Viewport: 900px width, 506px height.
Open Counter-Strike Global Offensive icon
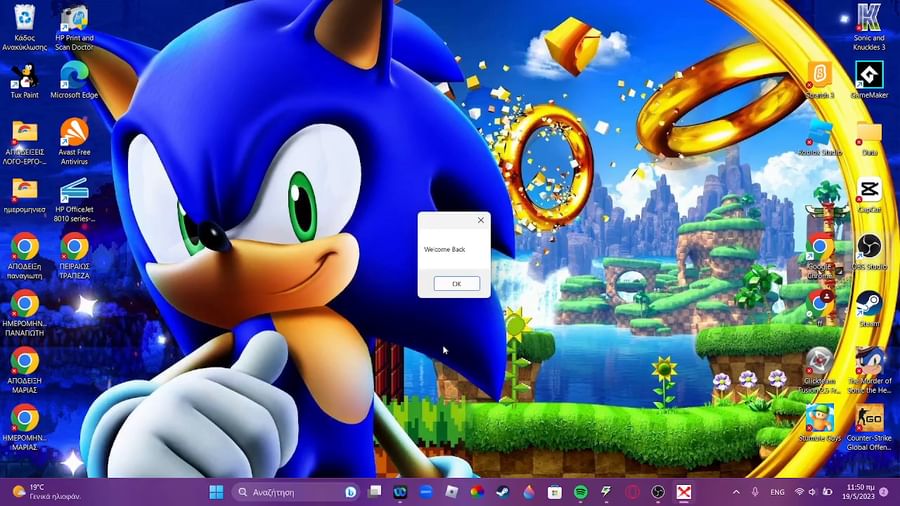point(869,427)
